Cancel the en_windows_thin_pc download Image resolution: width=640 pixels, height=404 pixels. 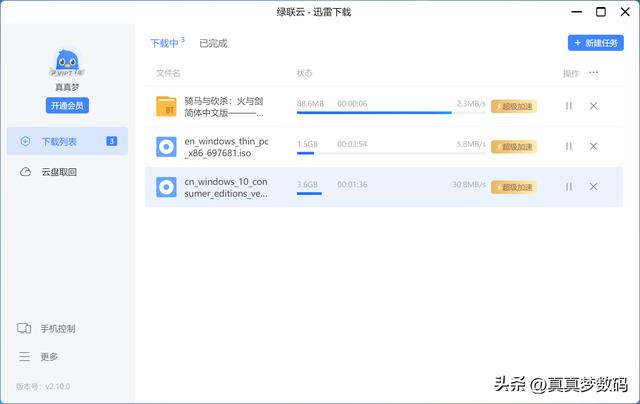click(x=593, y=146)
